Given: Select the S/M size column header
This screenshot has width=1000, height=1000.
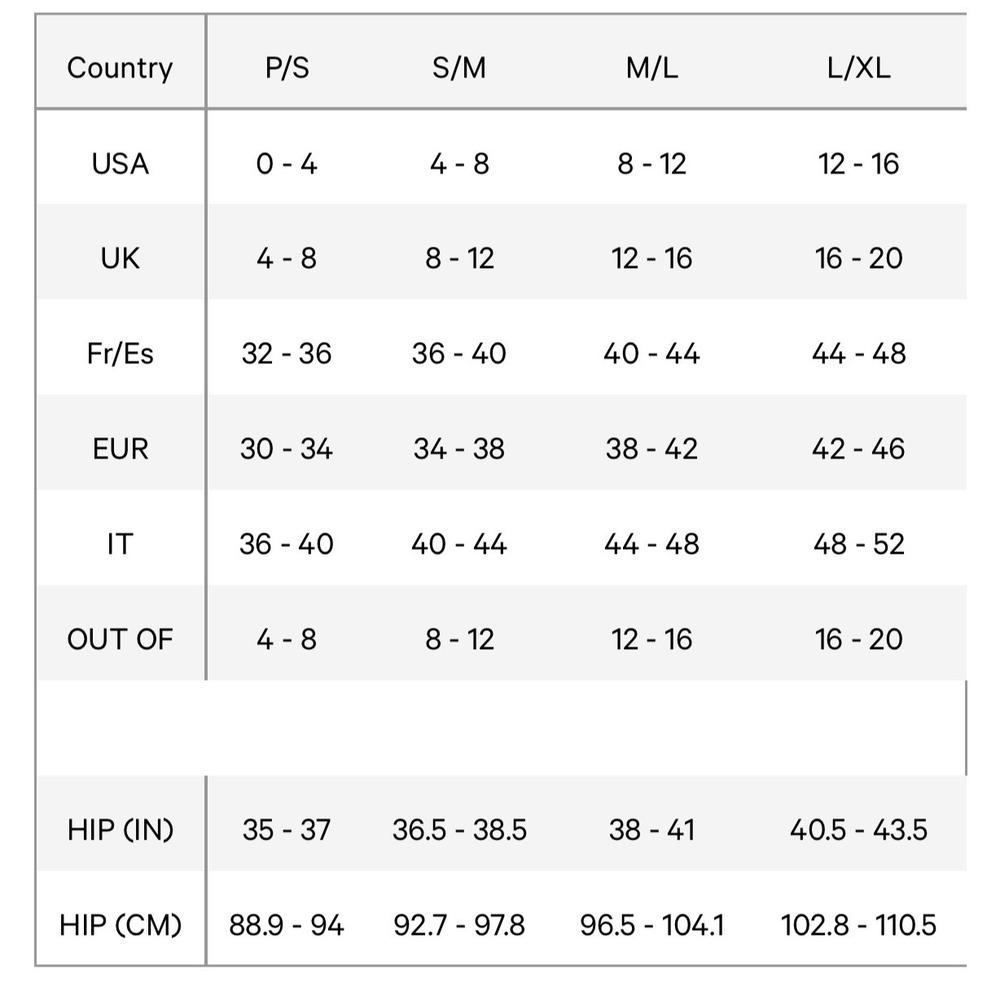Looking at the screenshot, I should [459, 68].
